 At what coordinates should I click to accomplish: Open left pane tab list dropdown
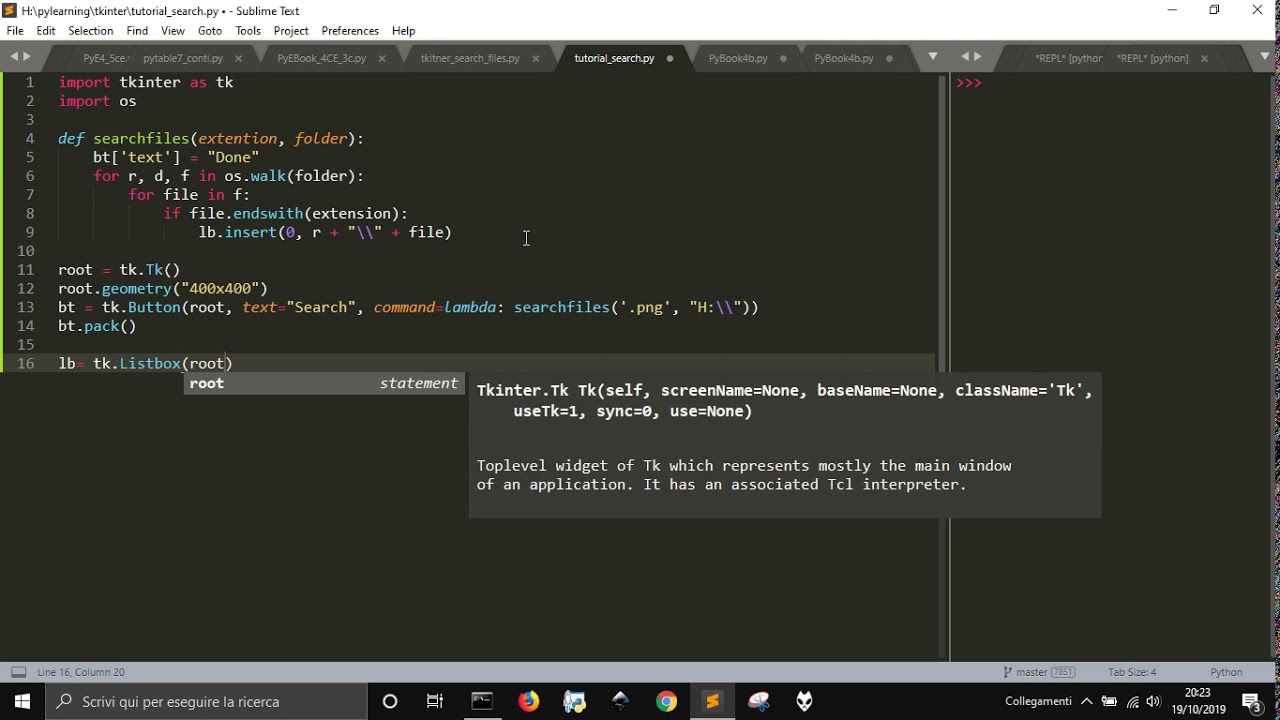point(933,57)
